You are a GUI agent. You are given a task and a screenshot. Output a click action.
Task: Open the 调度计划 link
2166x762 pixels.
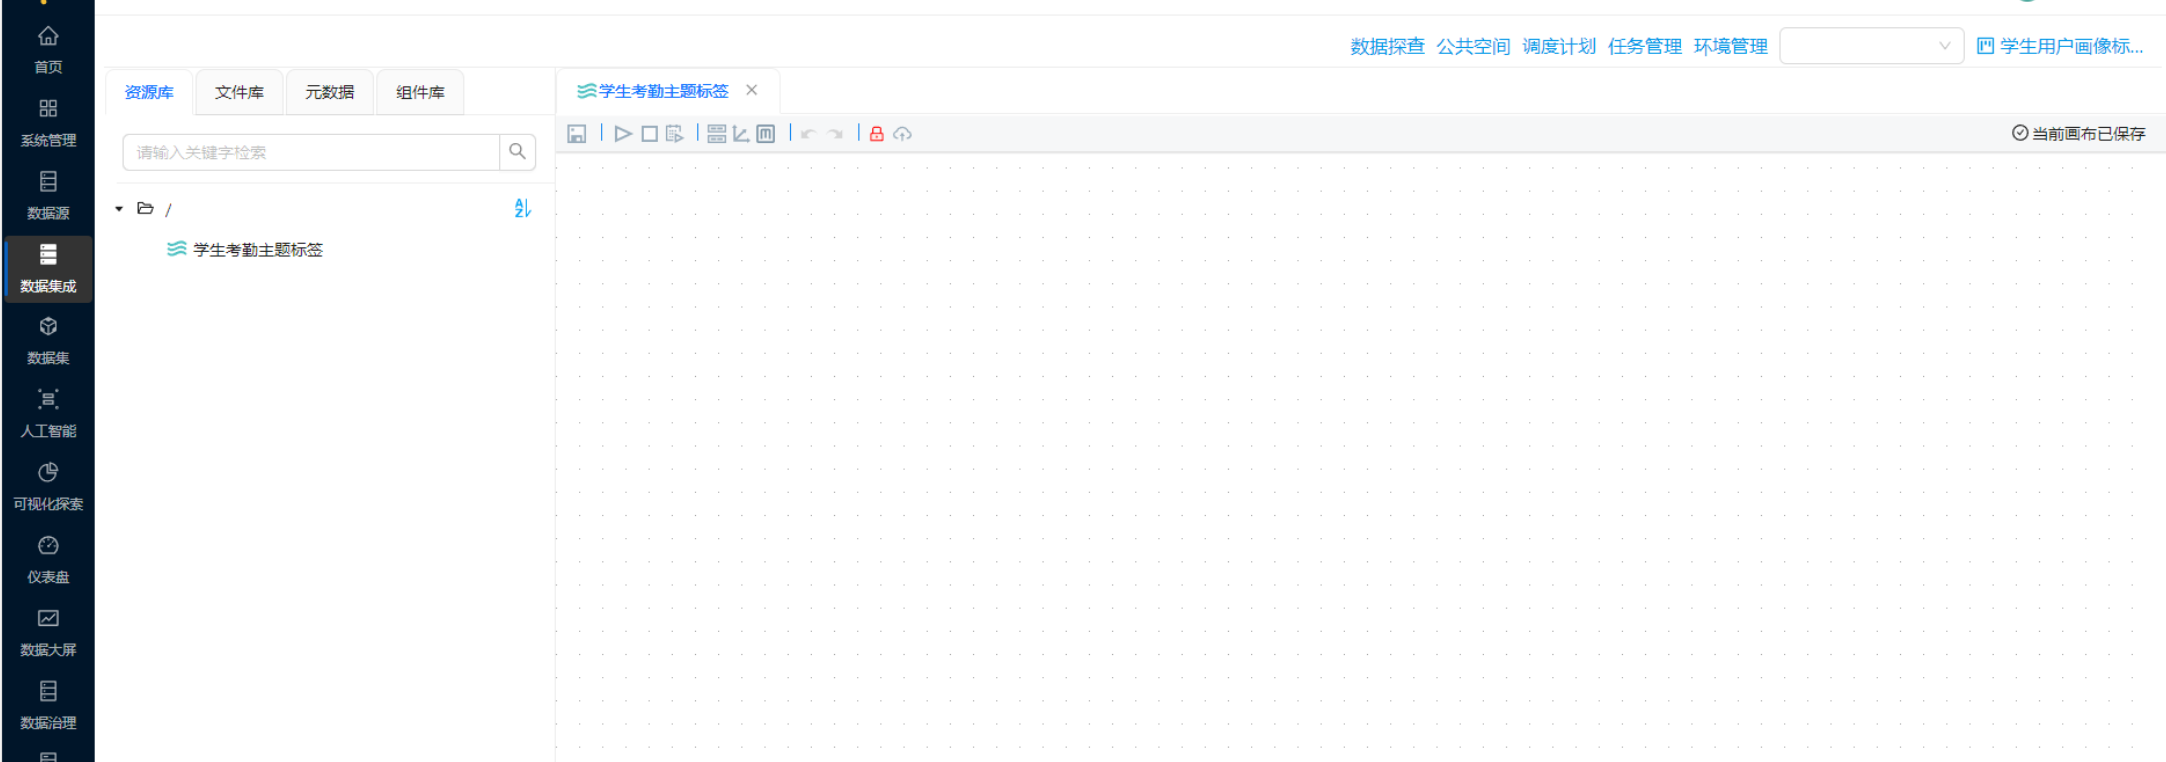coord(1559,46)
